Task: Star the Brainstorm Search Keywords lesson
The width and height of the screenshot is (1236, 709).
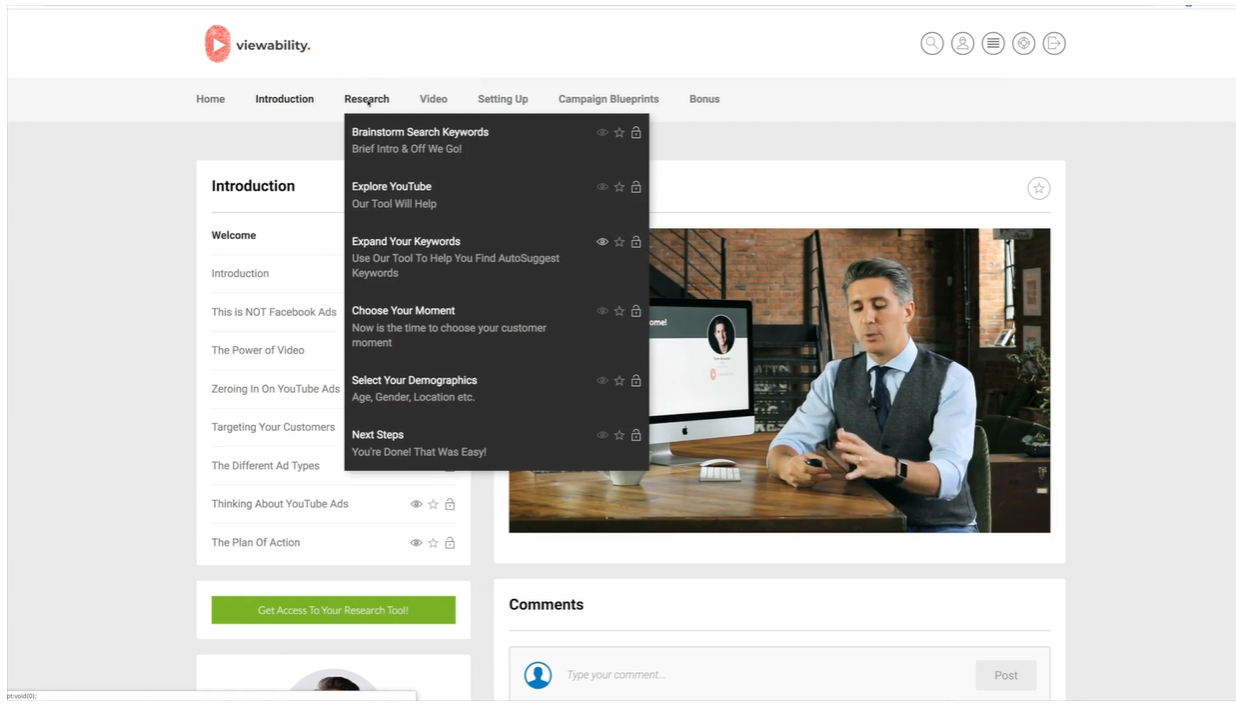Action: pyautogui.click(x=619, y=132)
